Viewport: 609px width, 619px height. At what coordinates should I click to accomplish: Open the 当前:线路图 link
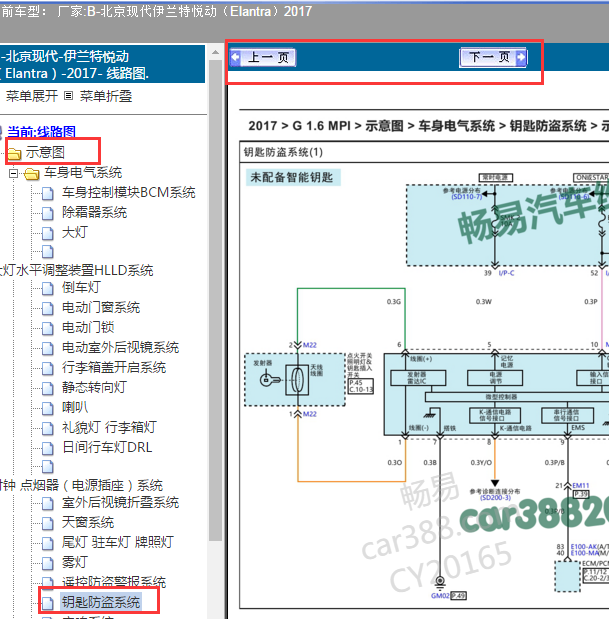point(41,131)
